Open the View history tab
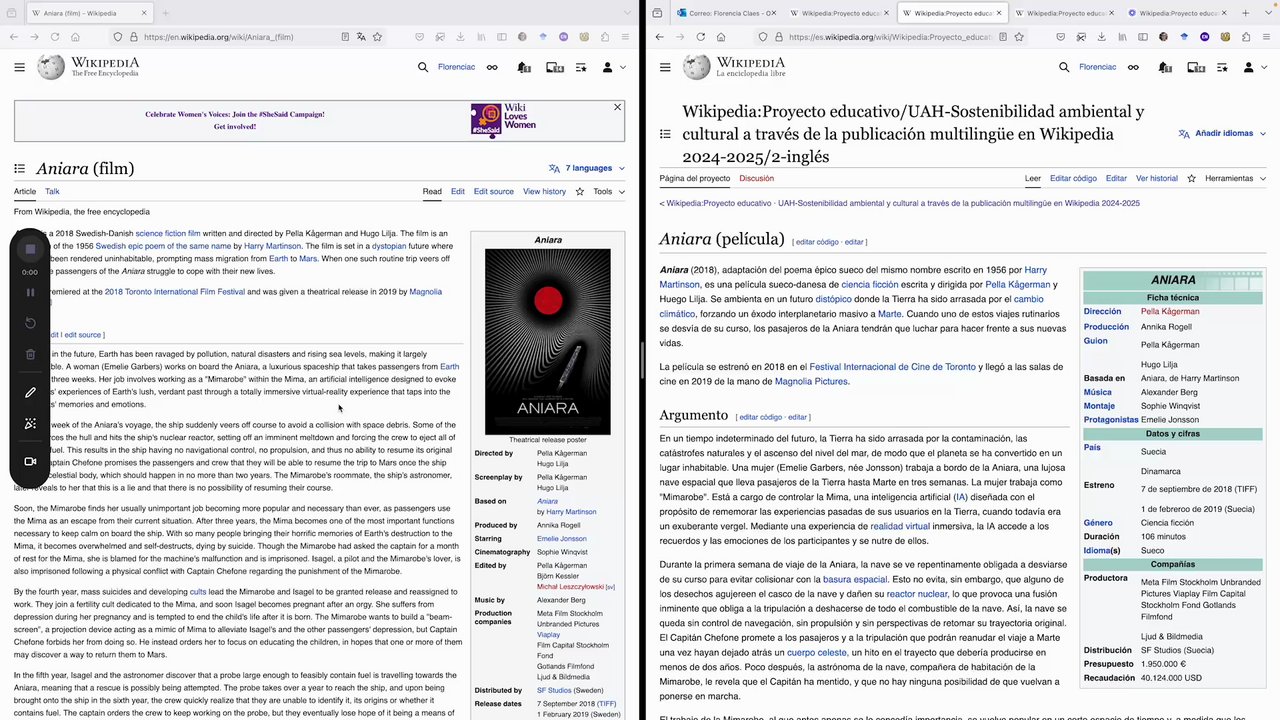Image resolution: width=1280 pixels, height=720 pixels. point(544,191)
